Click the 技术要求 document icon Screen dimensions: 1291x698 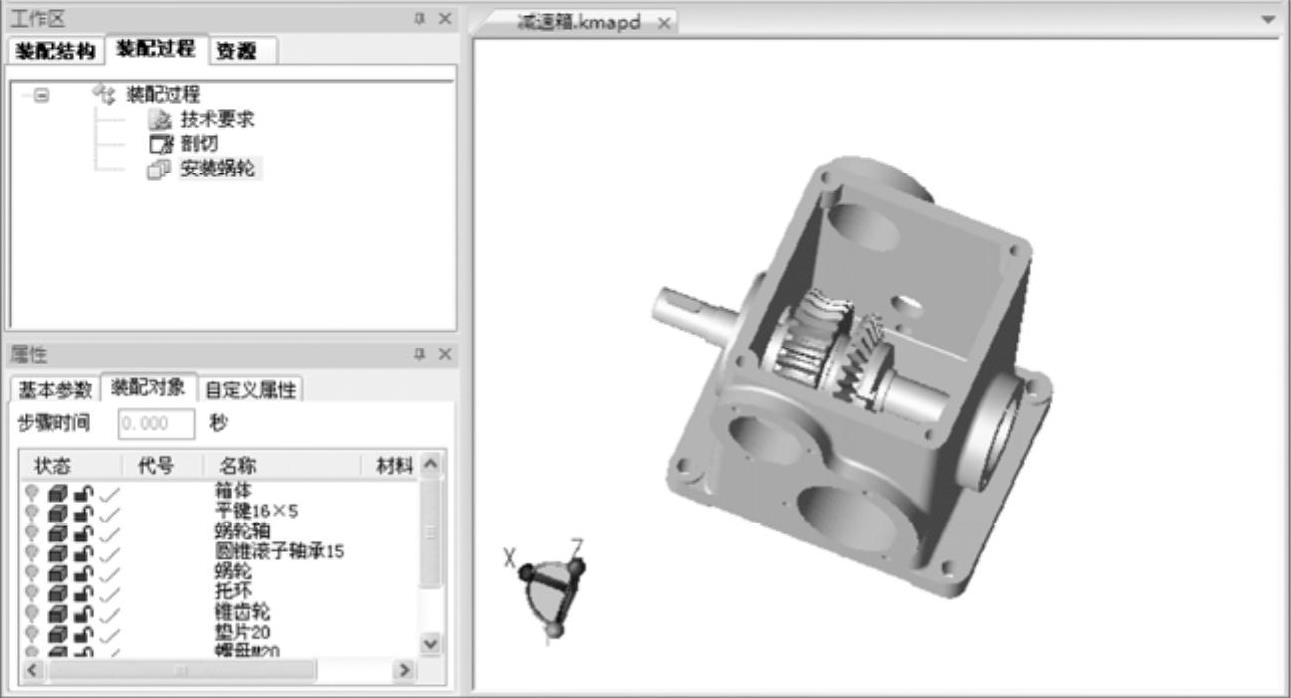[160, 119]
